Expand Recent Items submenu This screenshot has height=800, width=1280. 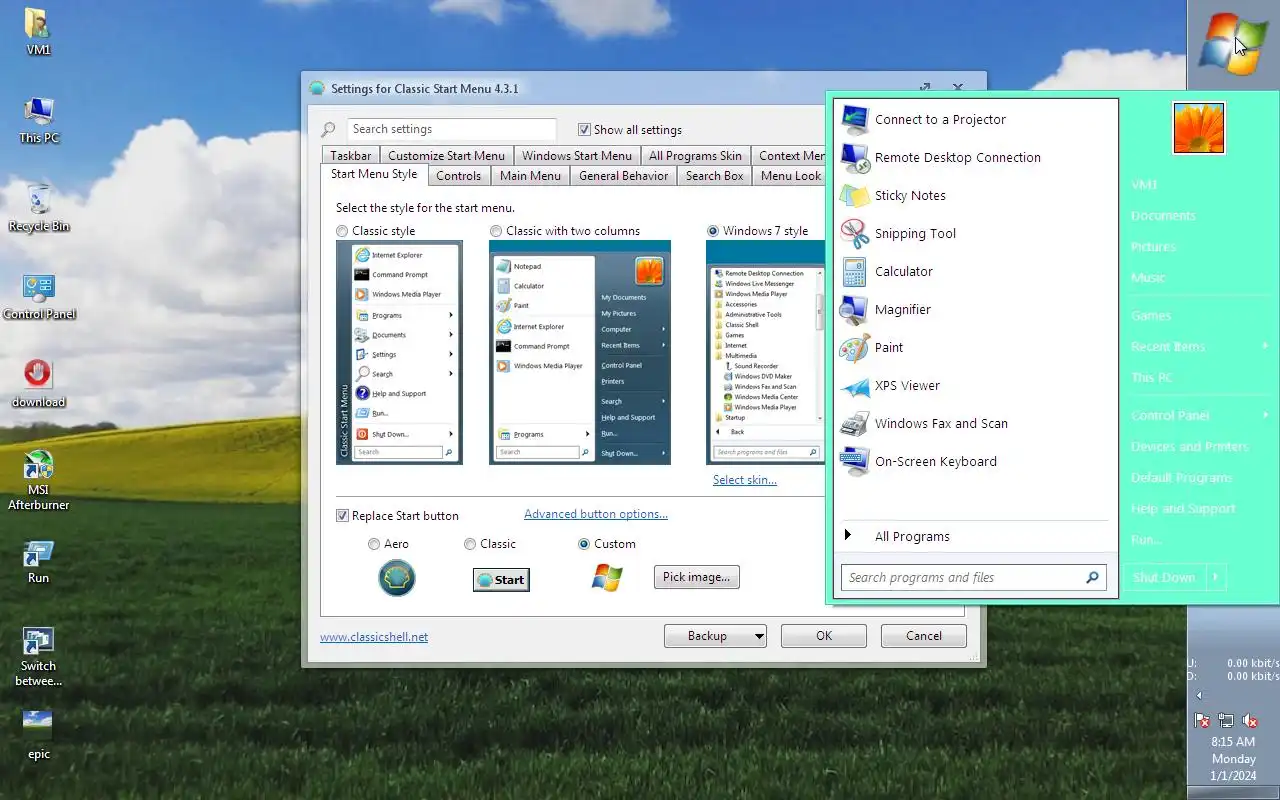1266,346
